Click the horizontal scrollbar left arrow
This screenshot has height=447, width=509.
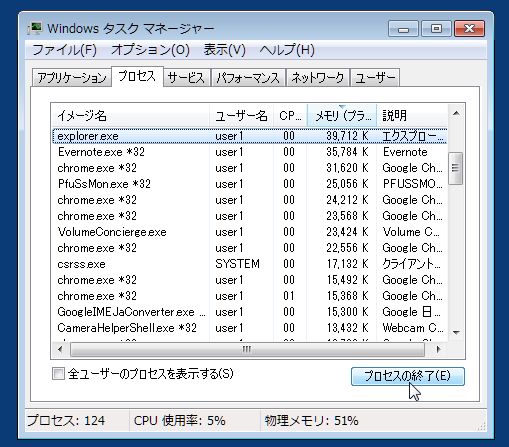point(60,349)
